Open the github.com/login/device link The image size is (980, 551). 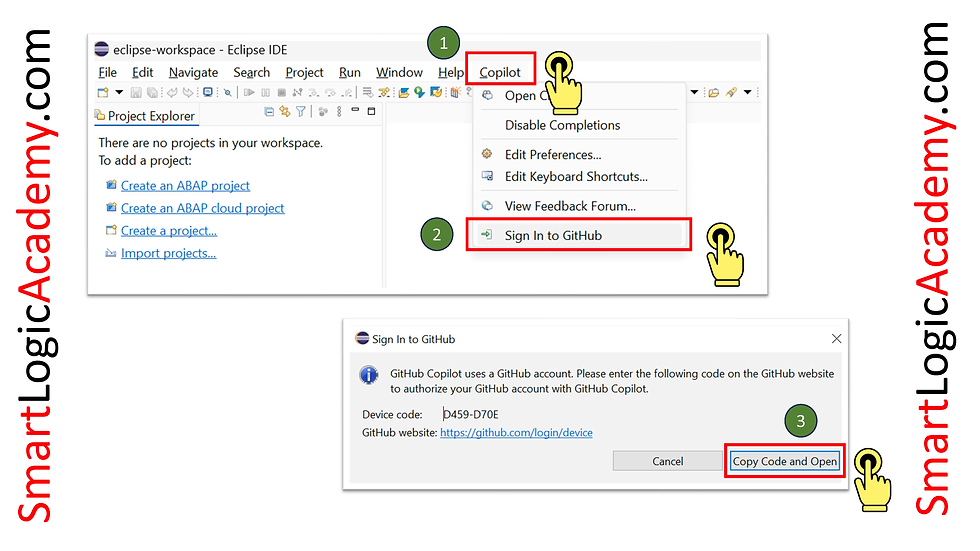[516, 432]
